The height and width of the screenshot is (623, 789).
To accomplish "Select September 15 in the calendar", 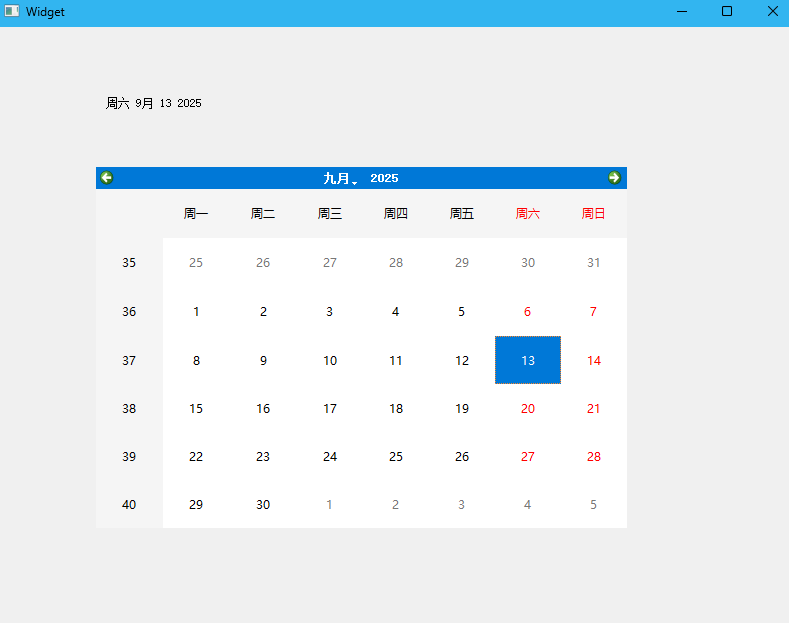I will click(196, 409).
